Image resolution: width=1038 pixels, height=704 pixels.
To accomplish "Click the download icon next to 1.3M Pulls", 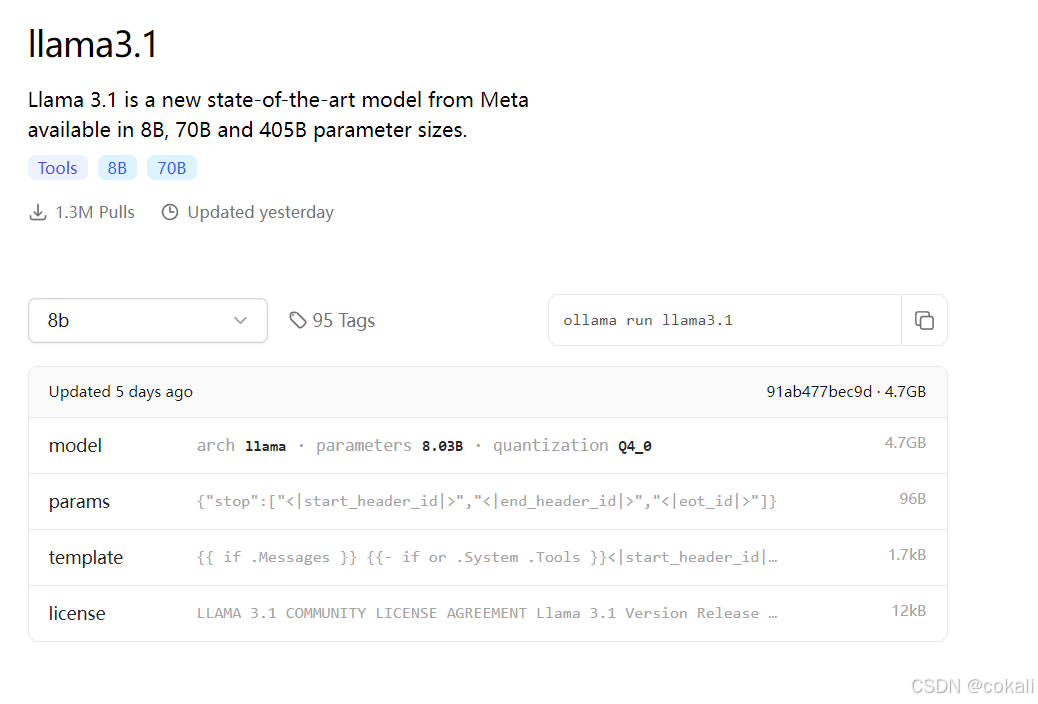I will (x=38, y=213).
